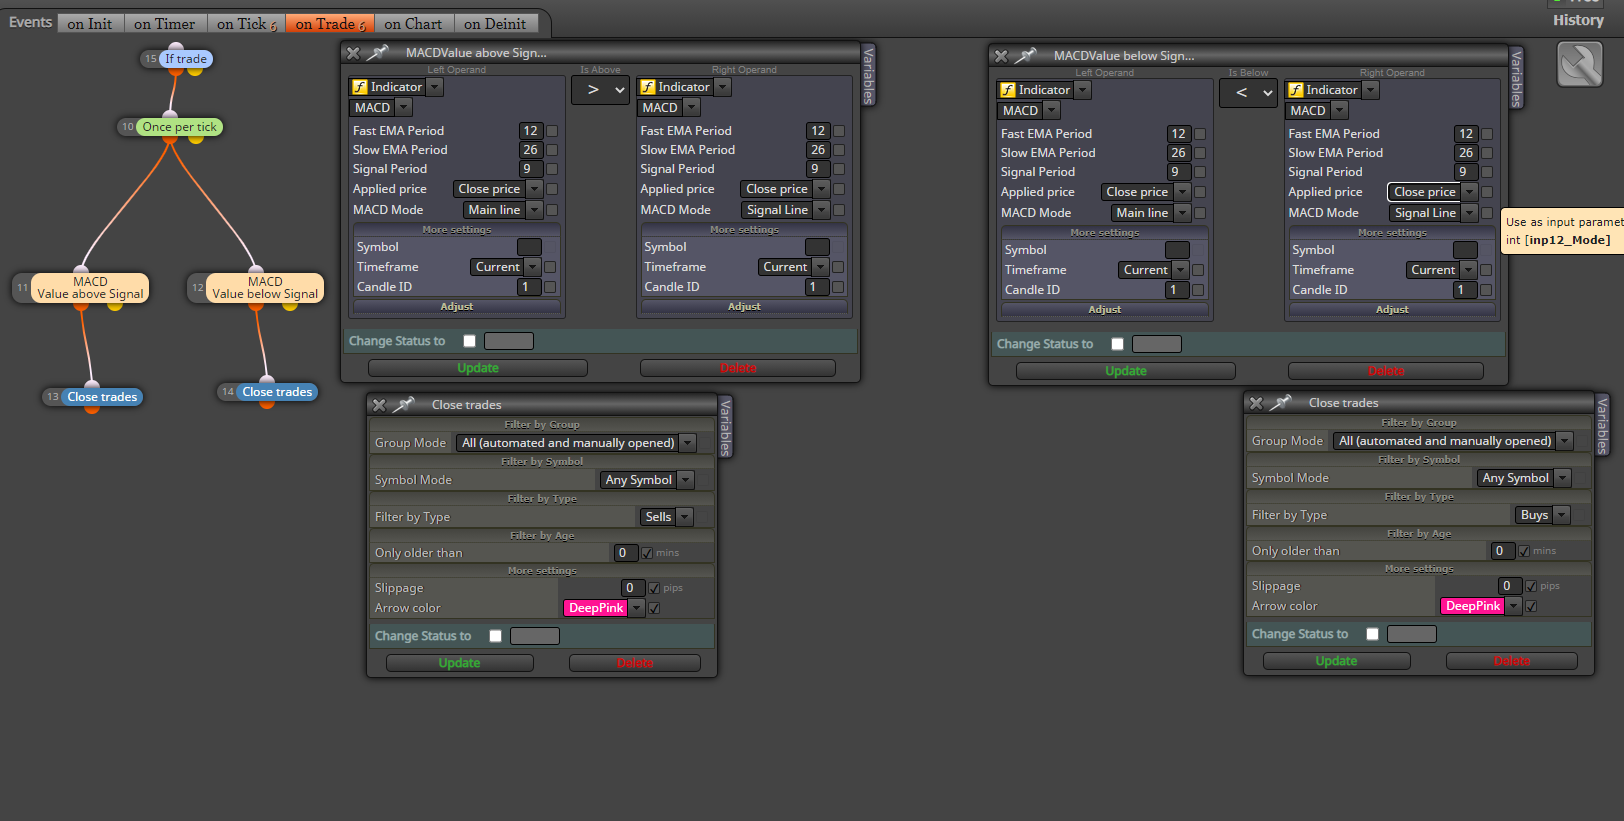Pin the Buys Close trades panel

click(1281, 403)
